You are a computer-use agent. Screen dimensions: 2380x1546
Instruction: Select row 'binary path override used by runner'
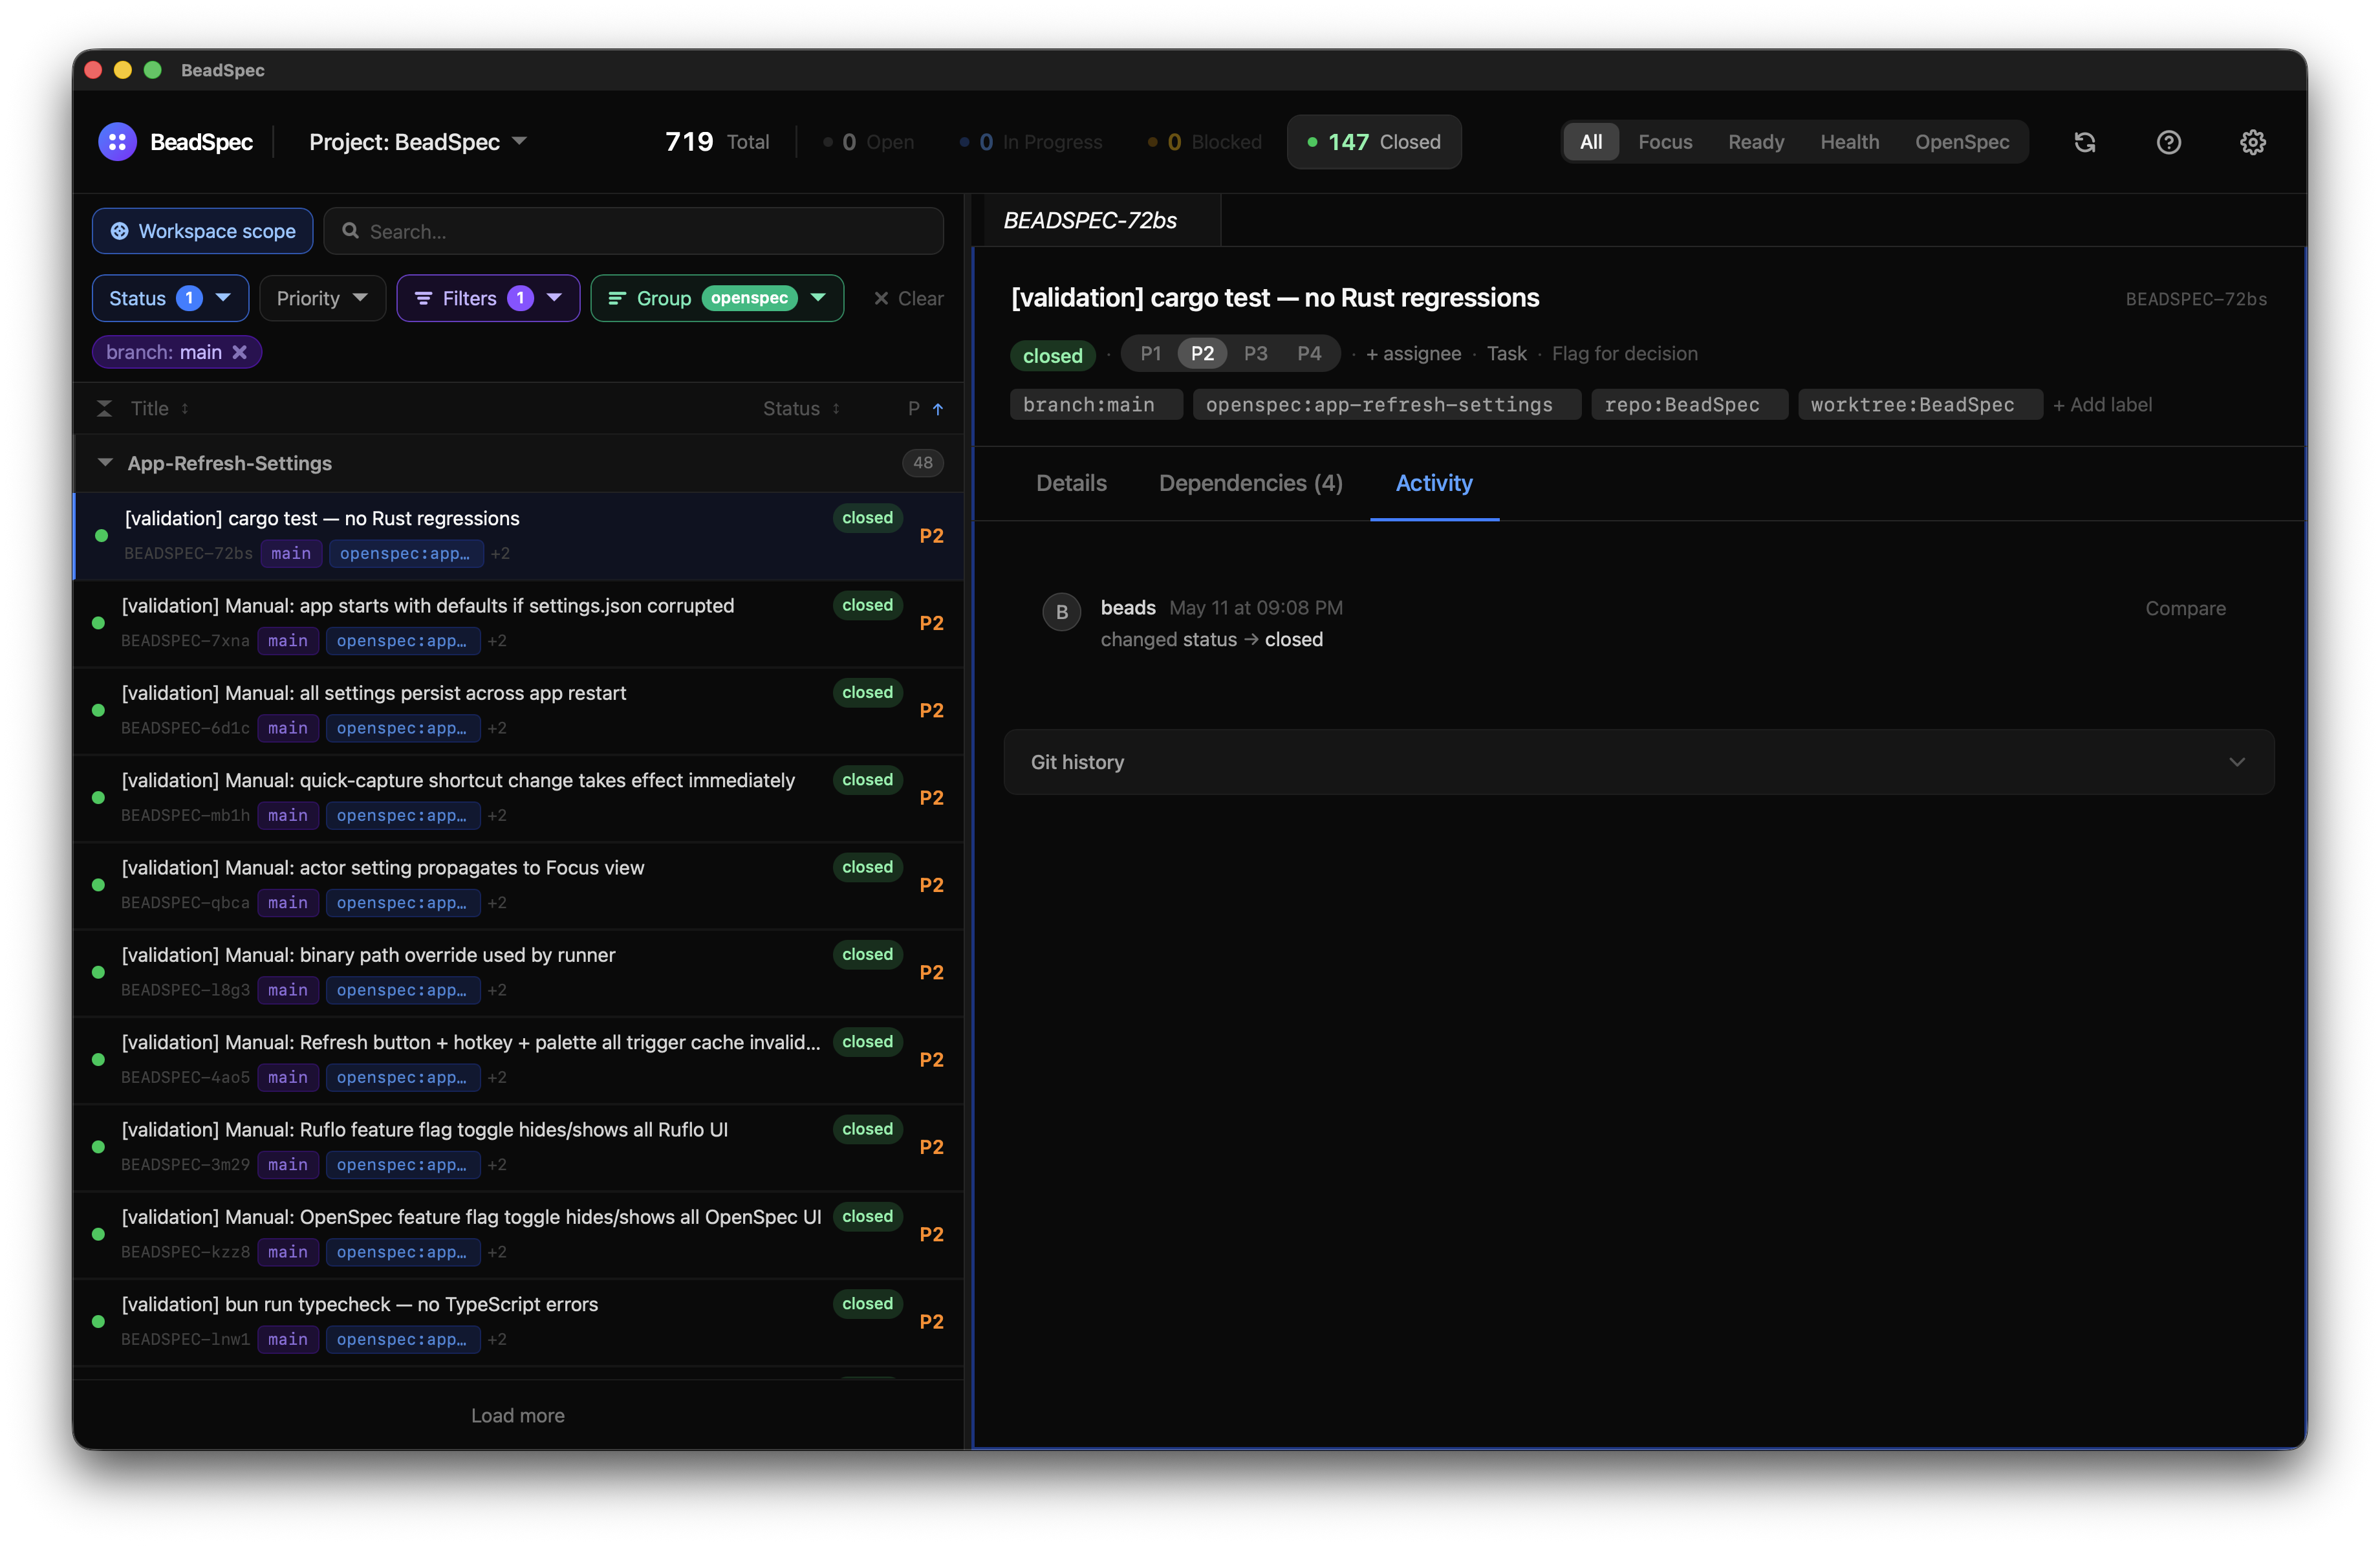pyautogui.click(x=518, y=972)
